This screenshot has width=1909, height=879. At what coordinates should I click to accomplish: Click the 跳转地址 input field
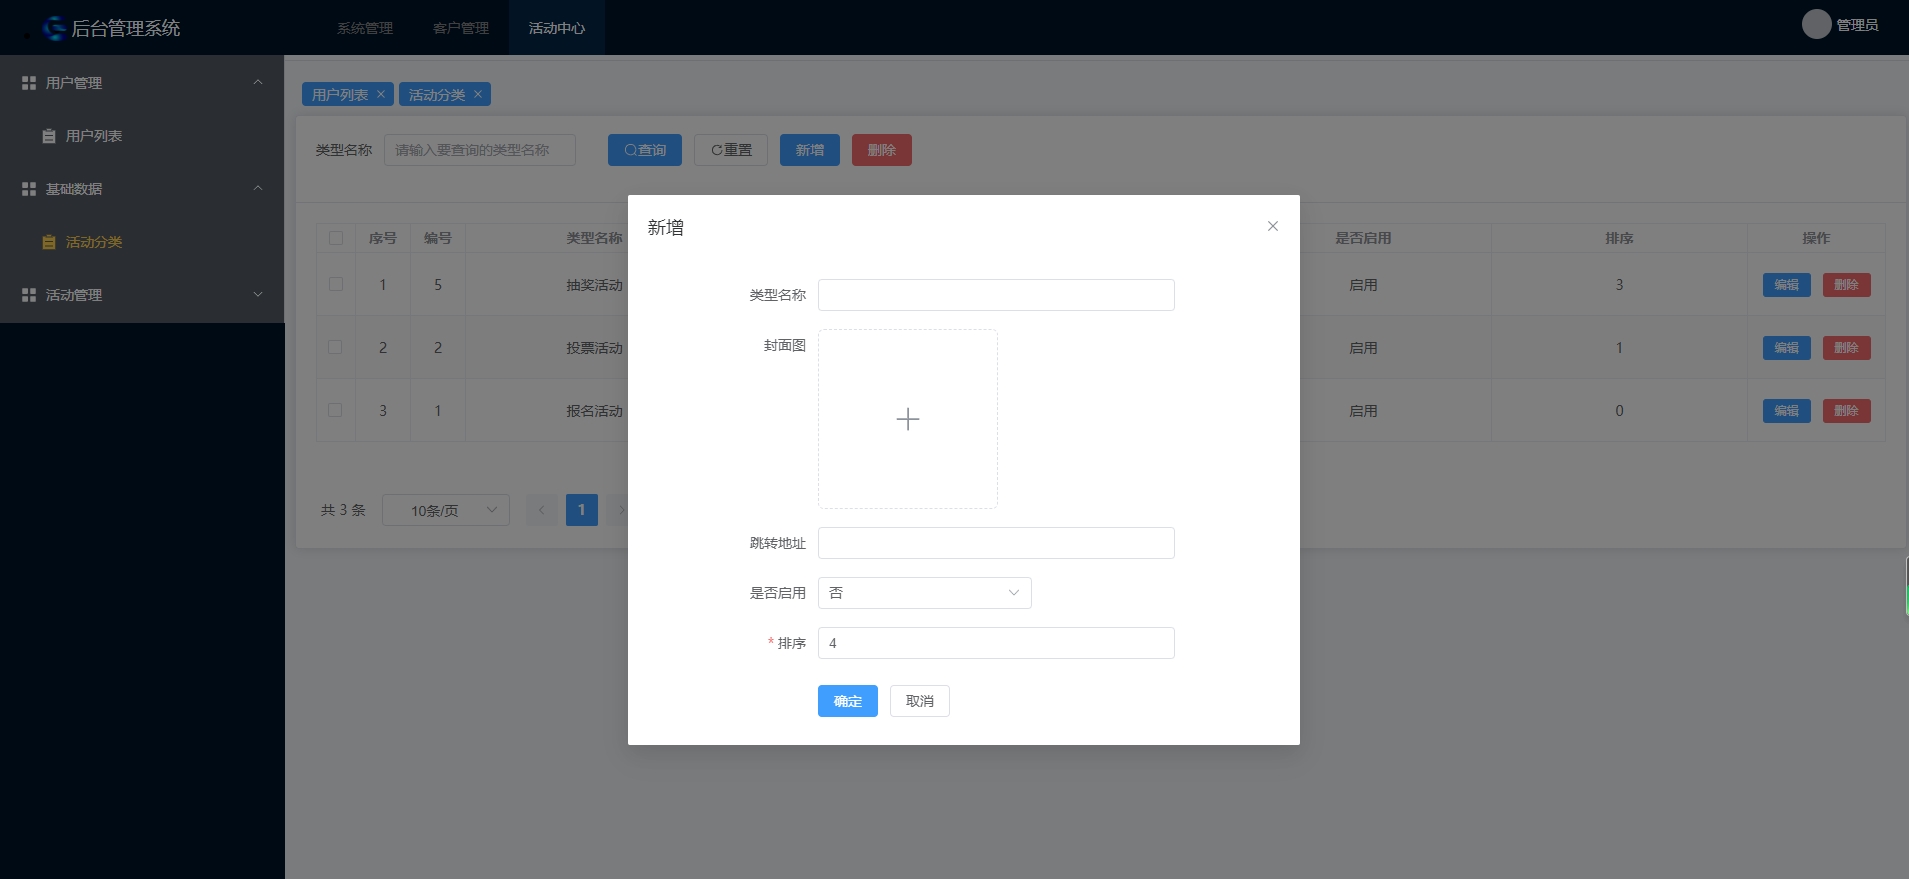pos(995,543)
